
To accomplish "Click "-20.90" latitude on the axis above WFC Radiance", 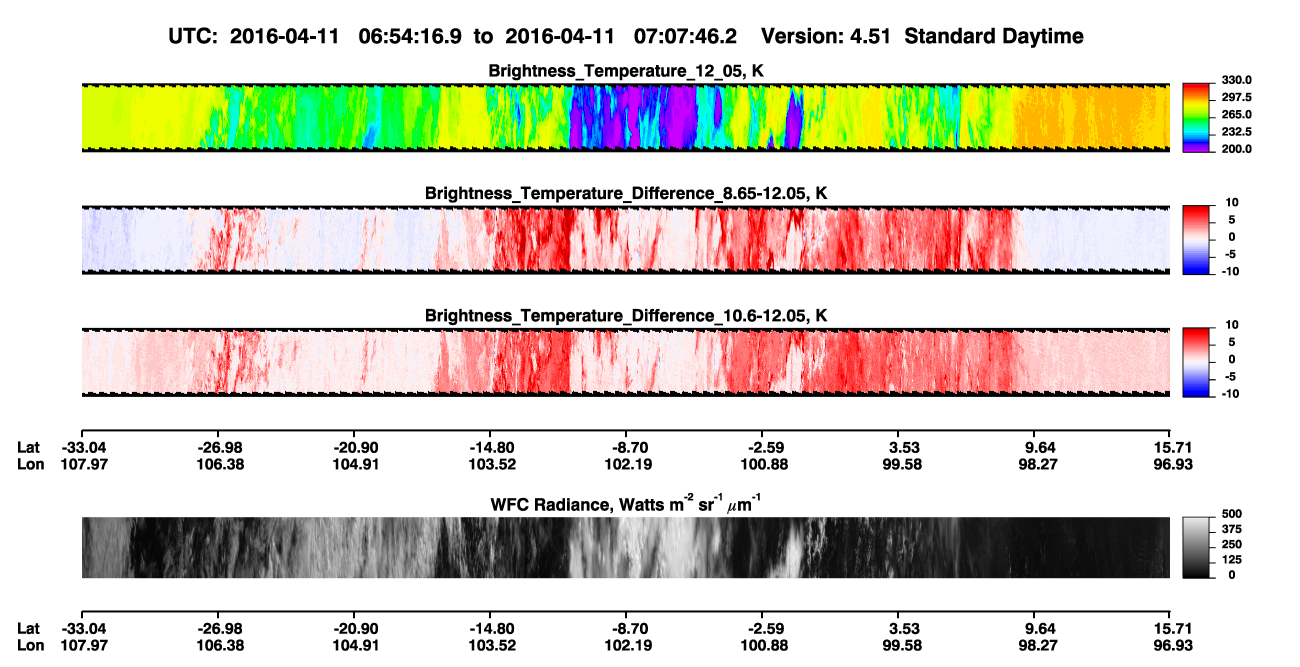I will coord(354,448).
